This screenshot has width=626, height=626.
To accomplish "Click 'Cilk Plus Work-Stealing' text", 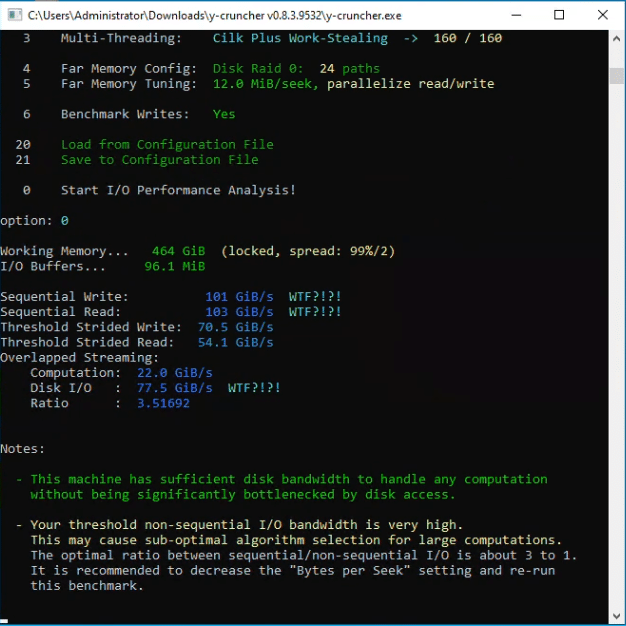I will click(300, 38).
